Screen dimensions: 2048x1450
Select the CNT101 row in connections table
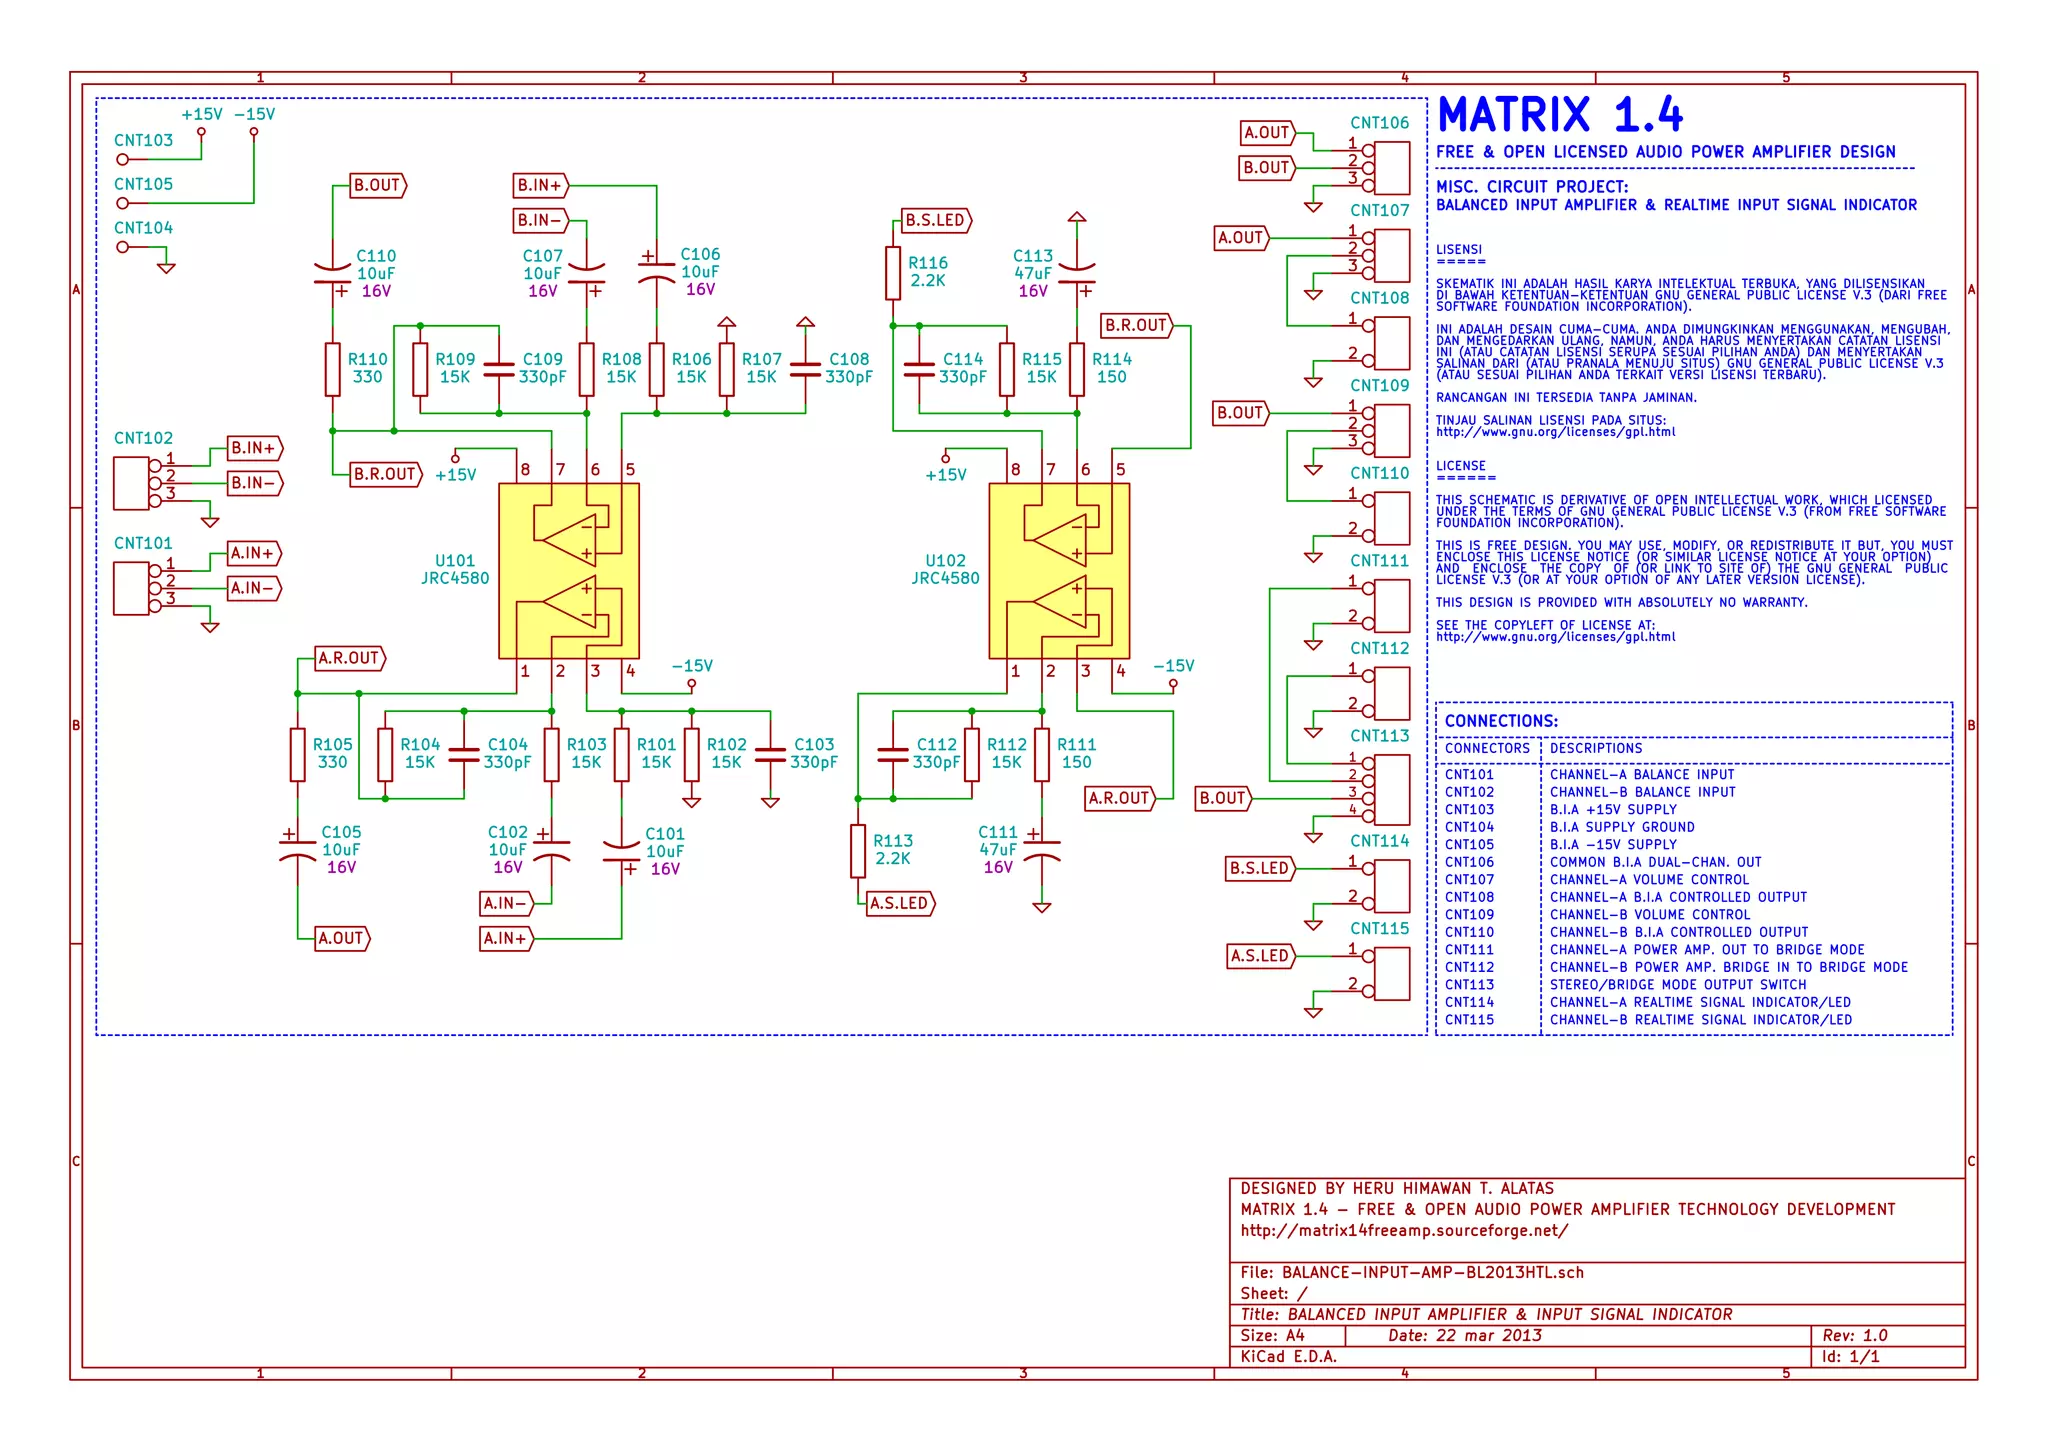click(x=1693, y=774)
